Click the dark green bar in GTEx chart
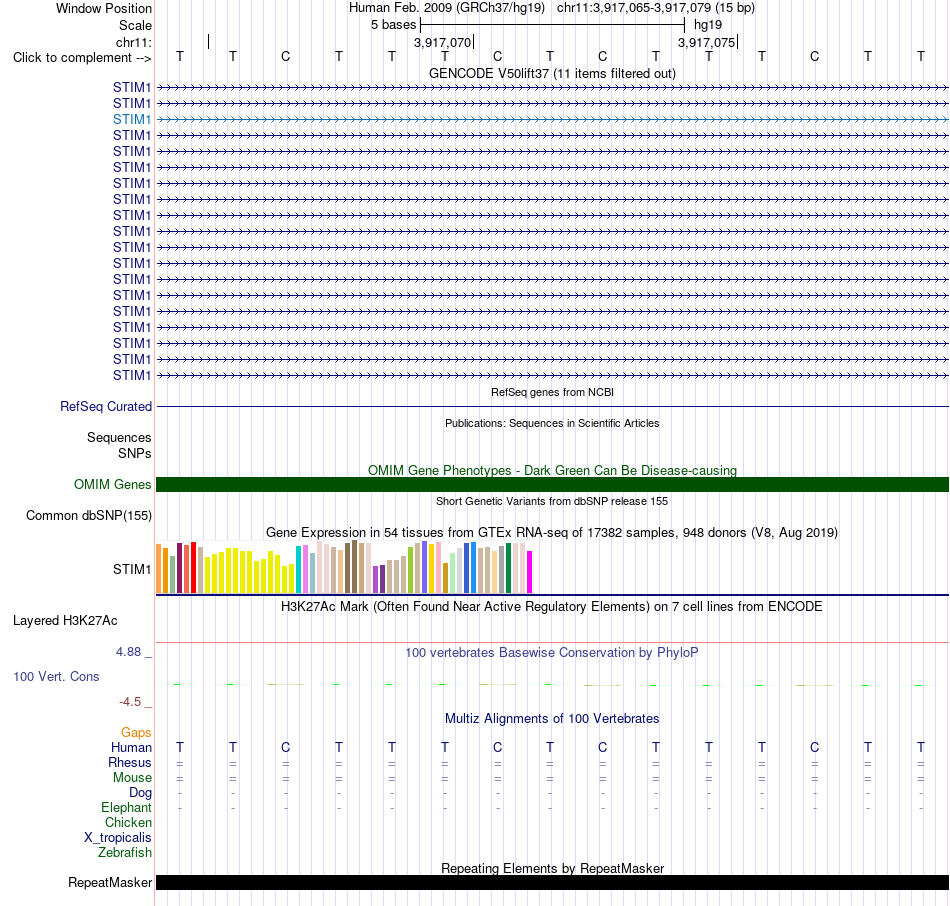Image resolution: width=950 pixels, height=906 pixels. [509, 568]
